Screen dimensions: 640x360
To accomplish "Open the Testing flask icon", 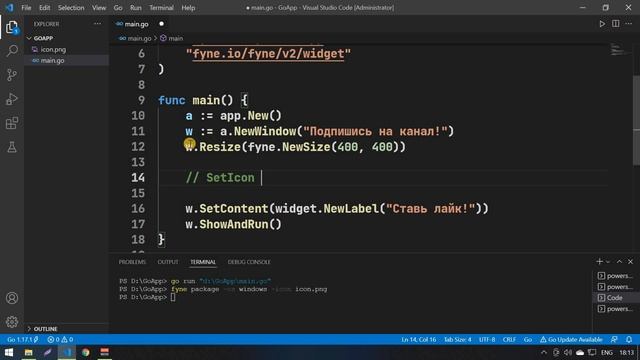I will (12, 147).
